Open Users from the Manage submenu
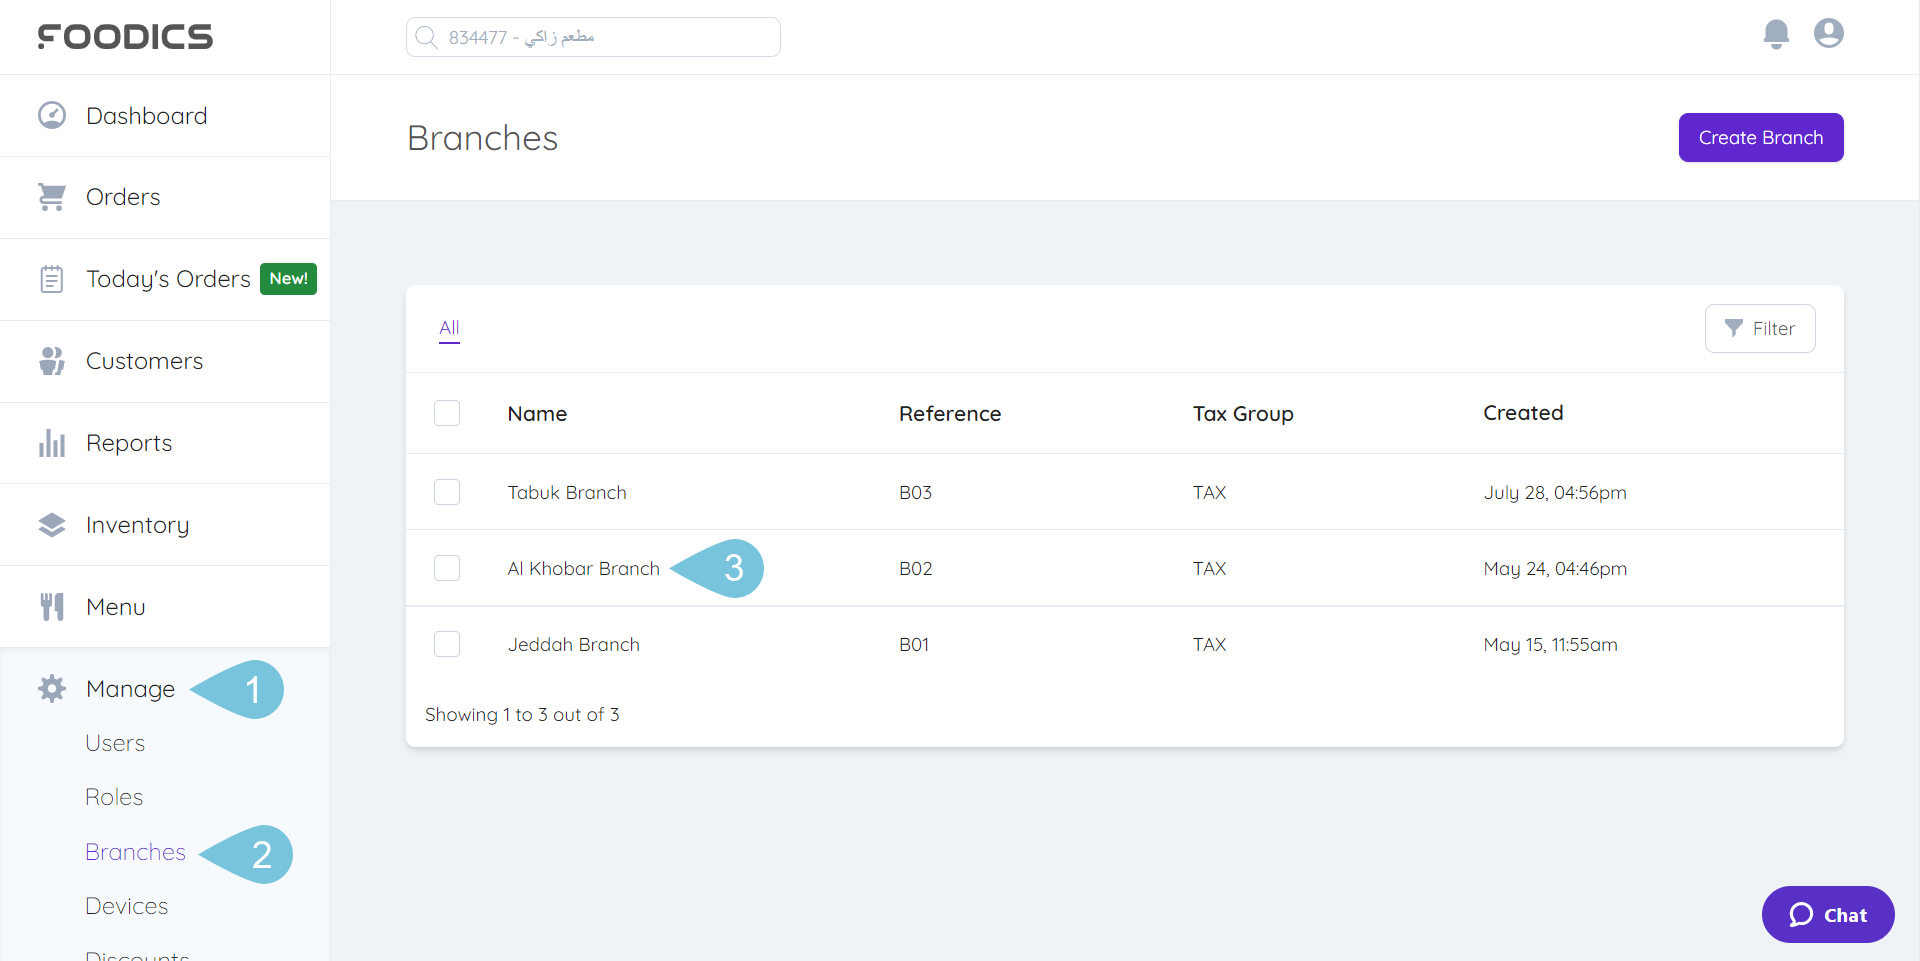 click(115, 742)
